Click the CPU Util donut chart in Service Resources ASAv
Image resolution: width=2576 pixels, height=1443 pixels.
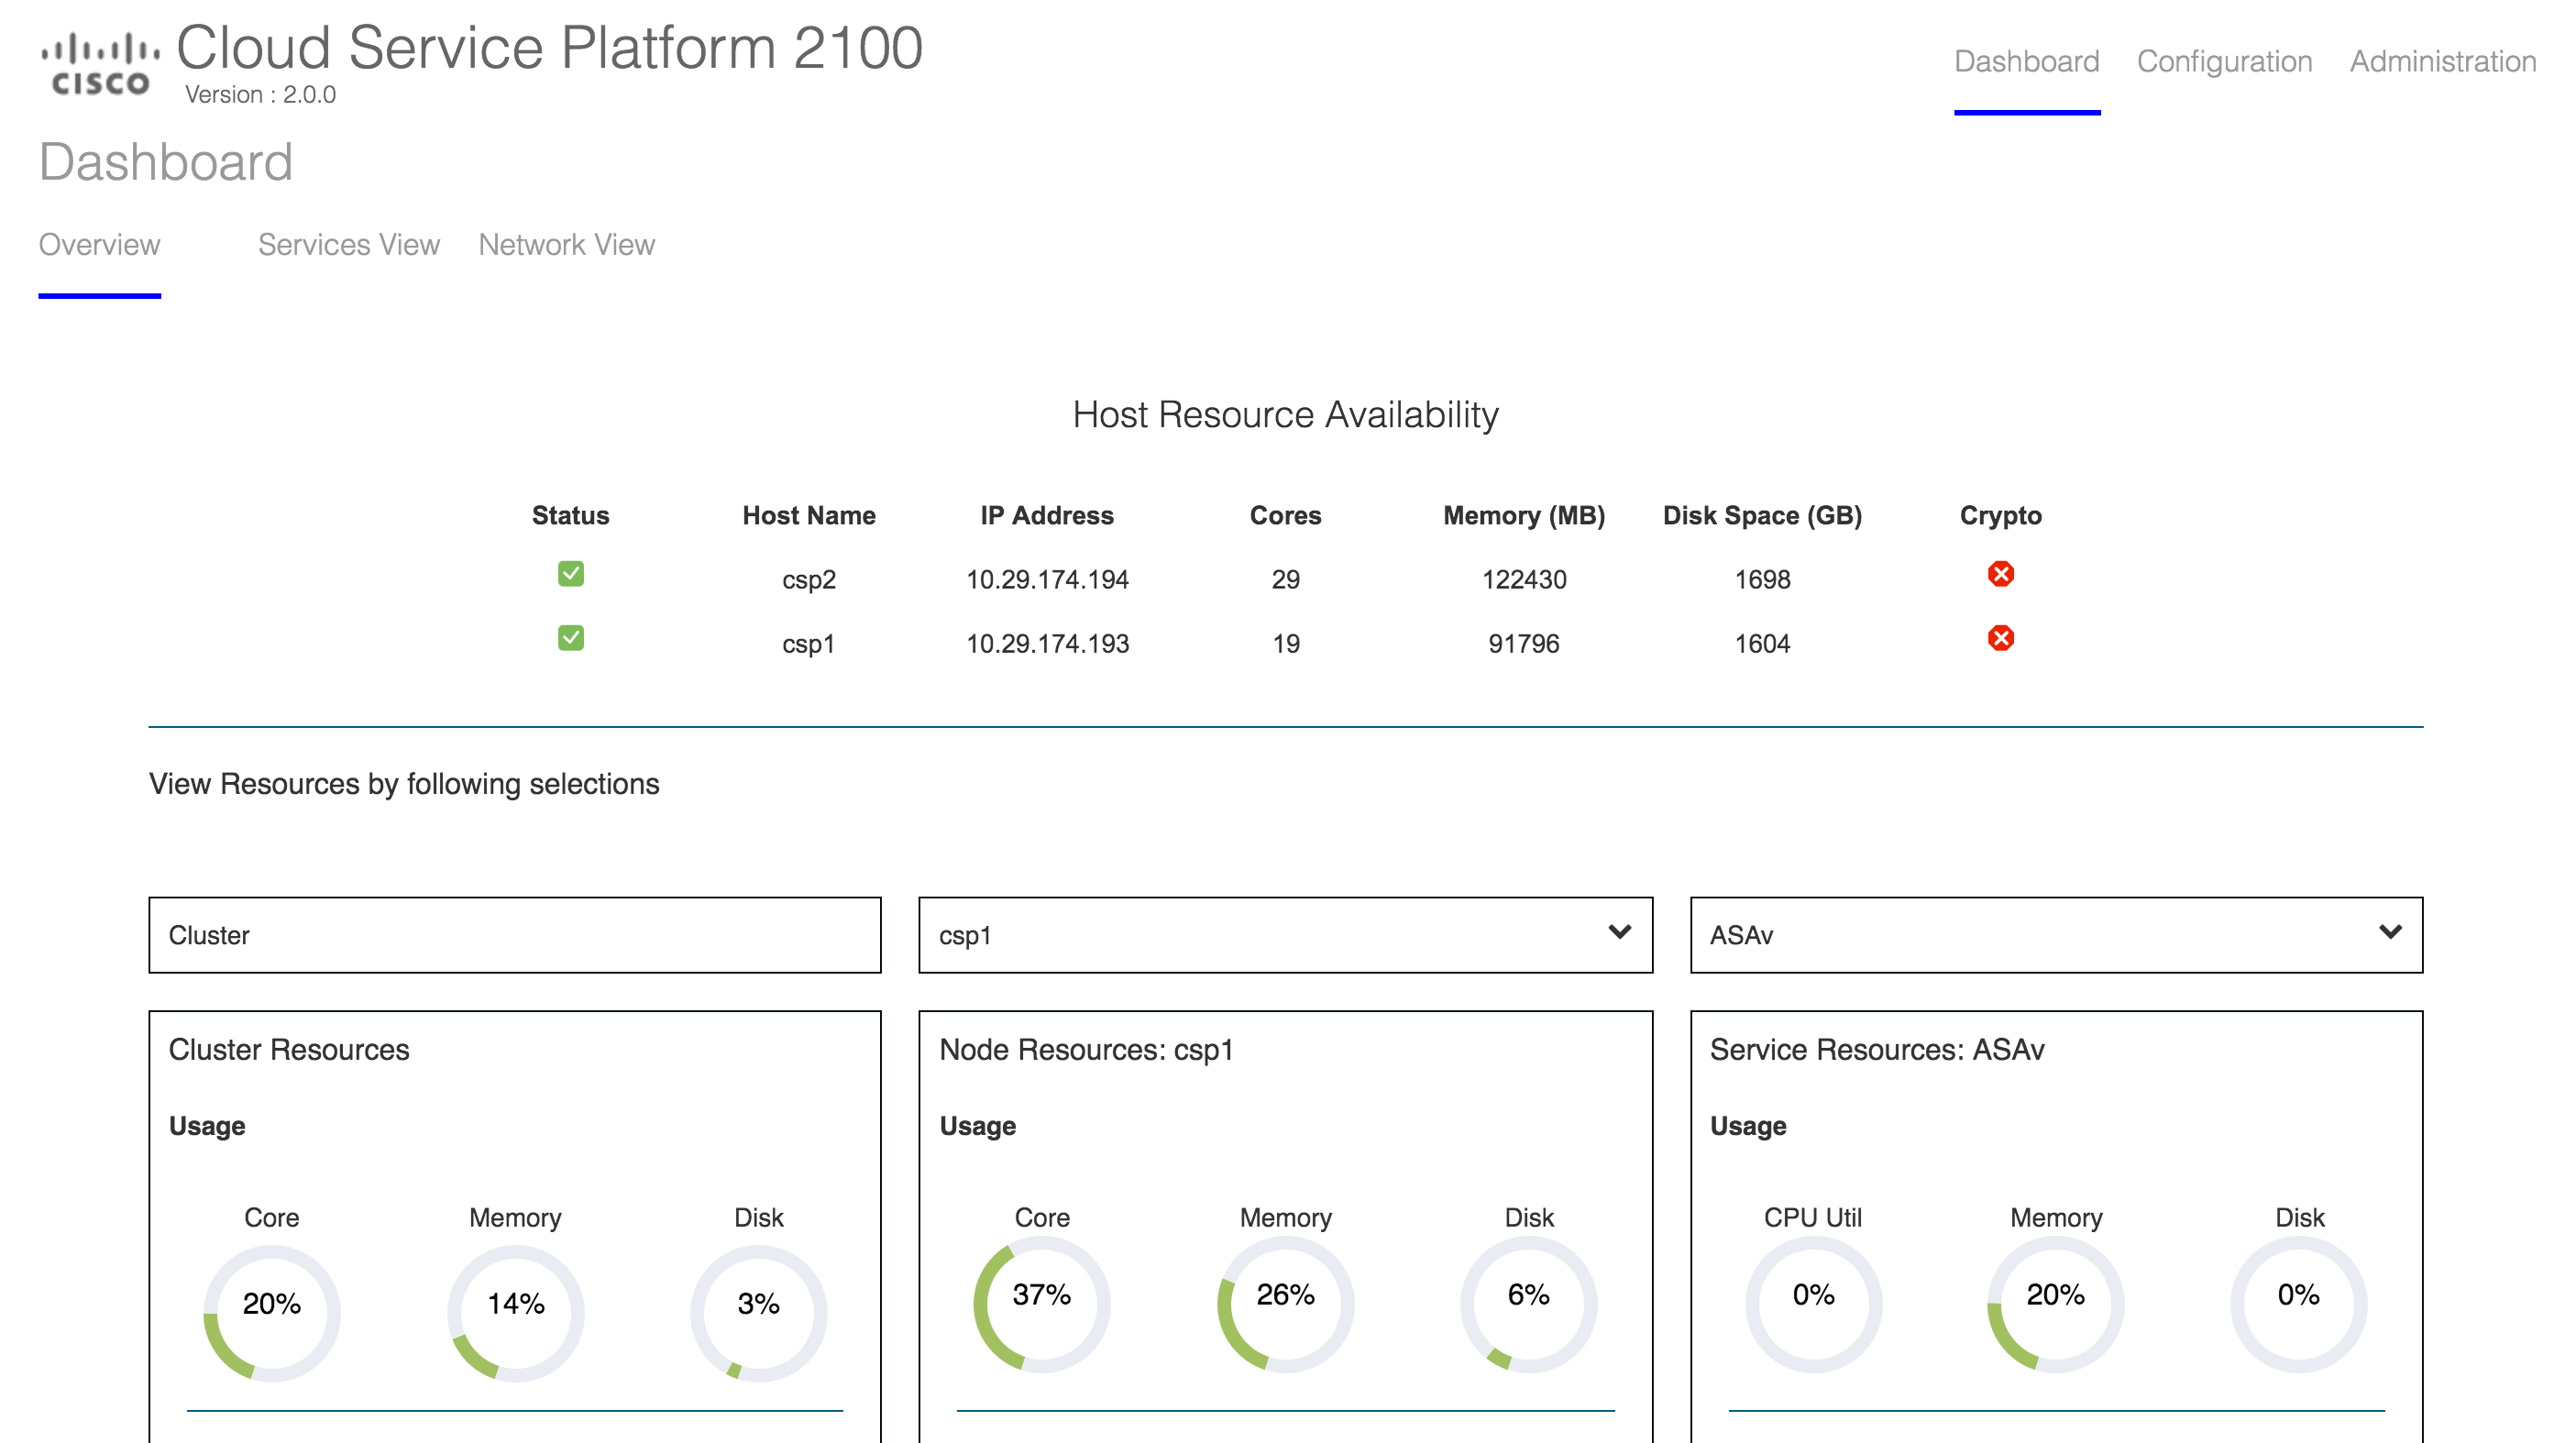(1815, 1306)
